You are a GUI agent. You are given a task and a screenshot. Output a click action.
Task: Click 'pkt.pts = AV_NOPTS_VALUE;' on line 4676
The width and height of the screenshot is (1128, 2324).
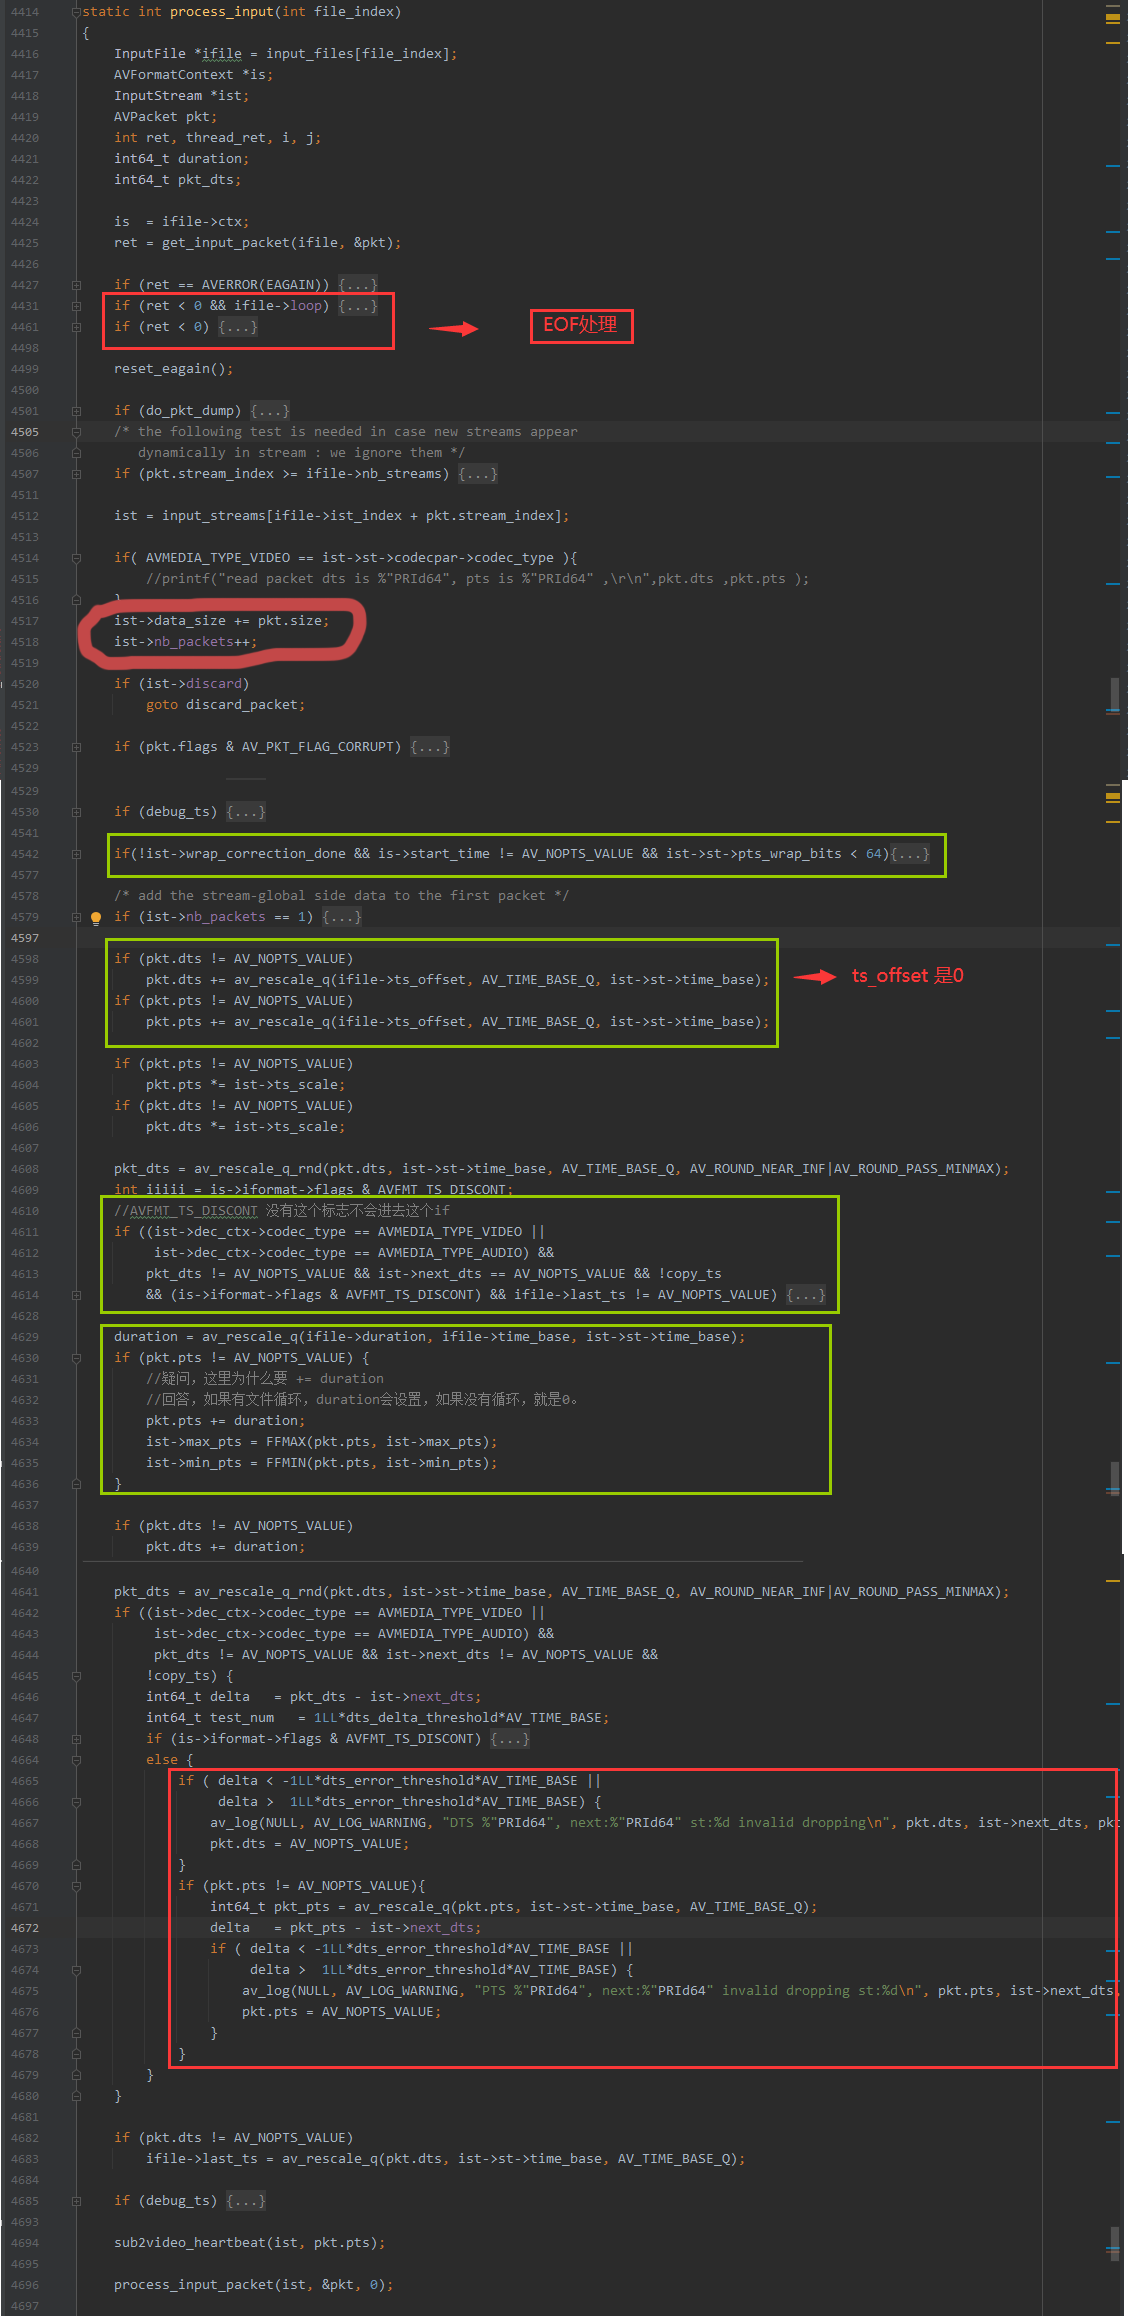[x=342, y=2012]
